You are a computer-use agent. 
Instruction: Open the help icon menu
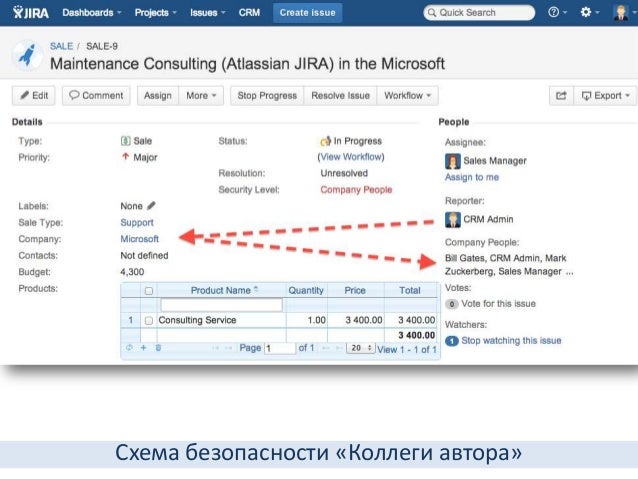tap(557, 12)
